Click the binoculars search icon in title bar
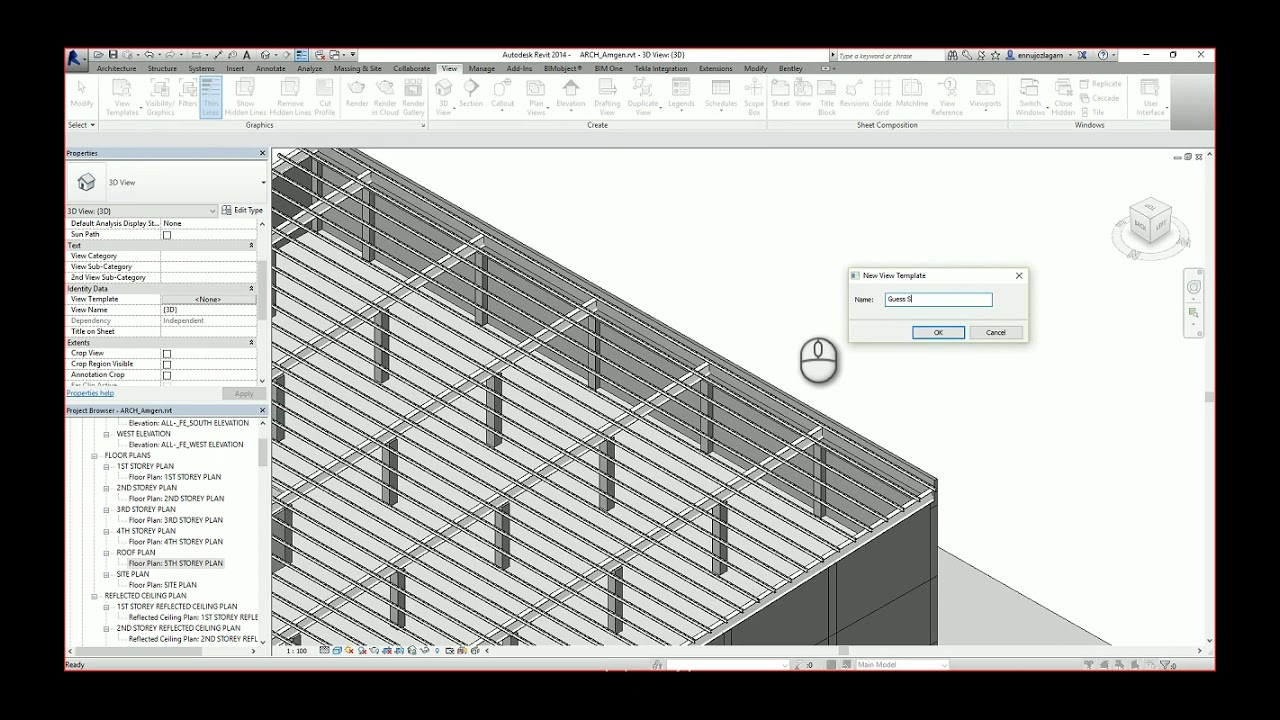The width and height of the screenshot is (1280, 720). (x=953, y=55)
